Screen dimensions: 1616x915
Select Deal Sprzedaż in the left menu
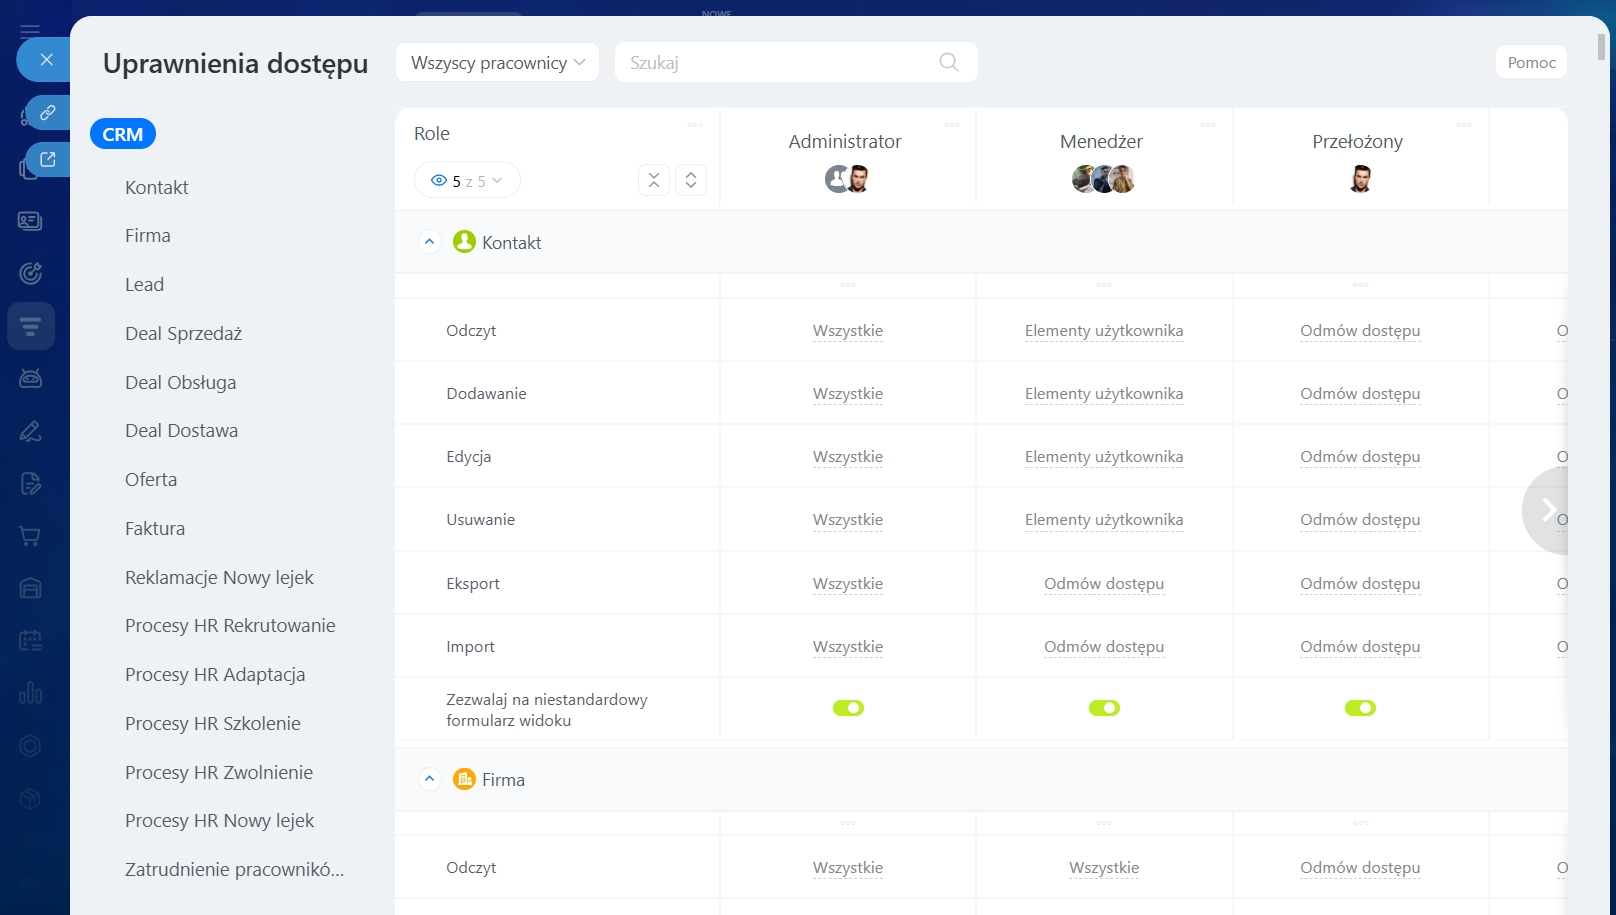183,333
